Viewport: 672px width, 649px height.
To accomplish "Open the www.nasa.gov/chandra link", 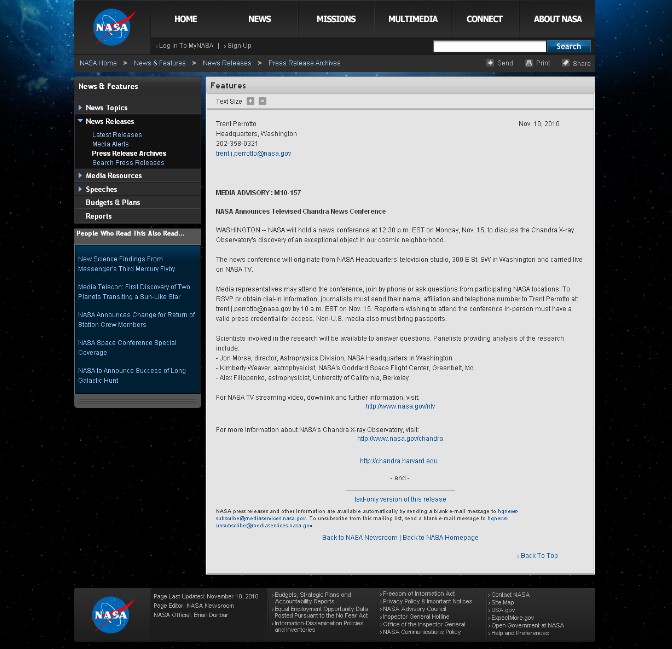I will (x=400, y=439).
